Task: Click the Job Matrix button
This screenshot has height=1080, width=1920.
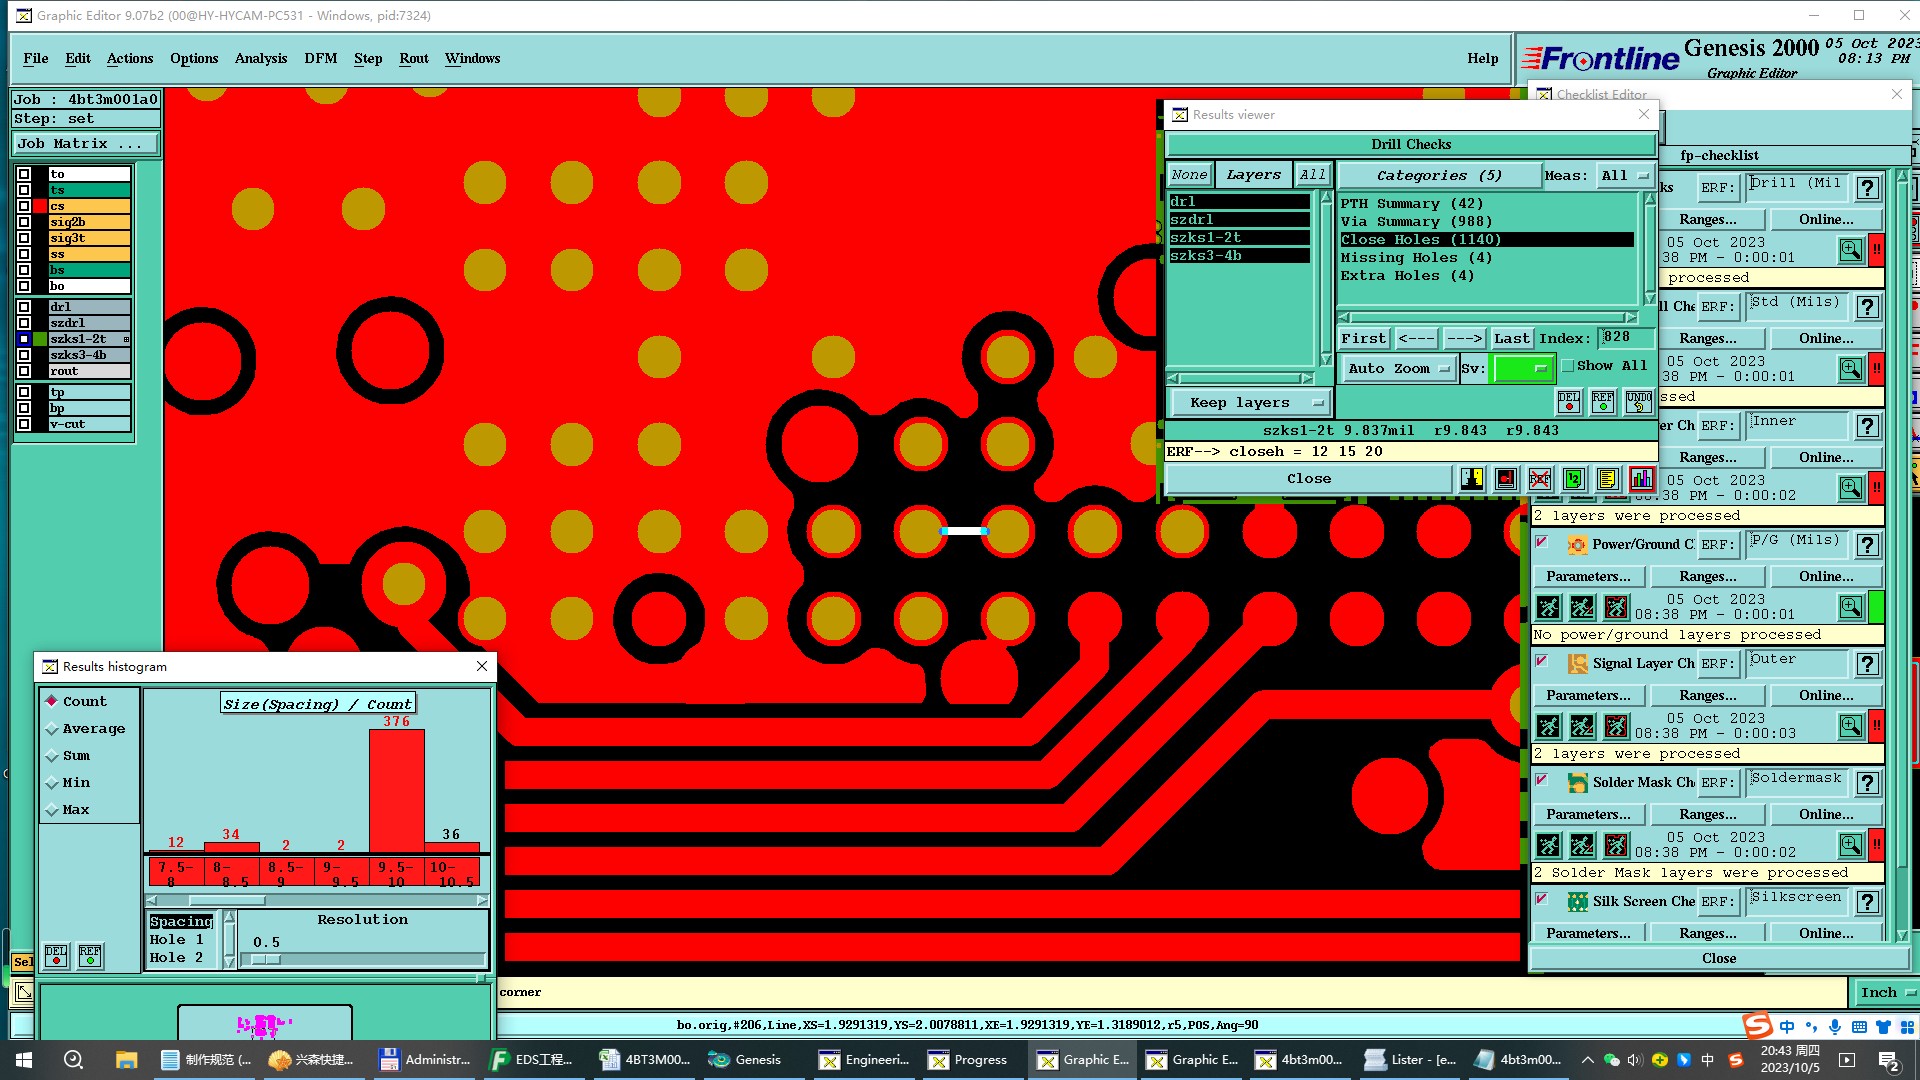Action: 85,144
